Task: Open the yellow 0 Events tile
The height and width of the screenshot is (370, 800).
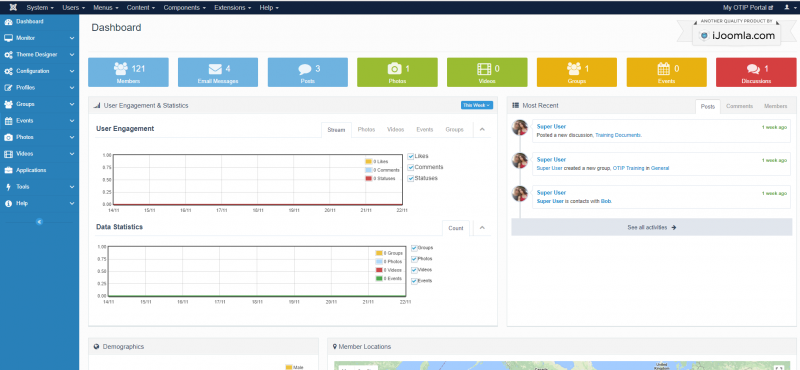Action: coord(666,72)
